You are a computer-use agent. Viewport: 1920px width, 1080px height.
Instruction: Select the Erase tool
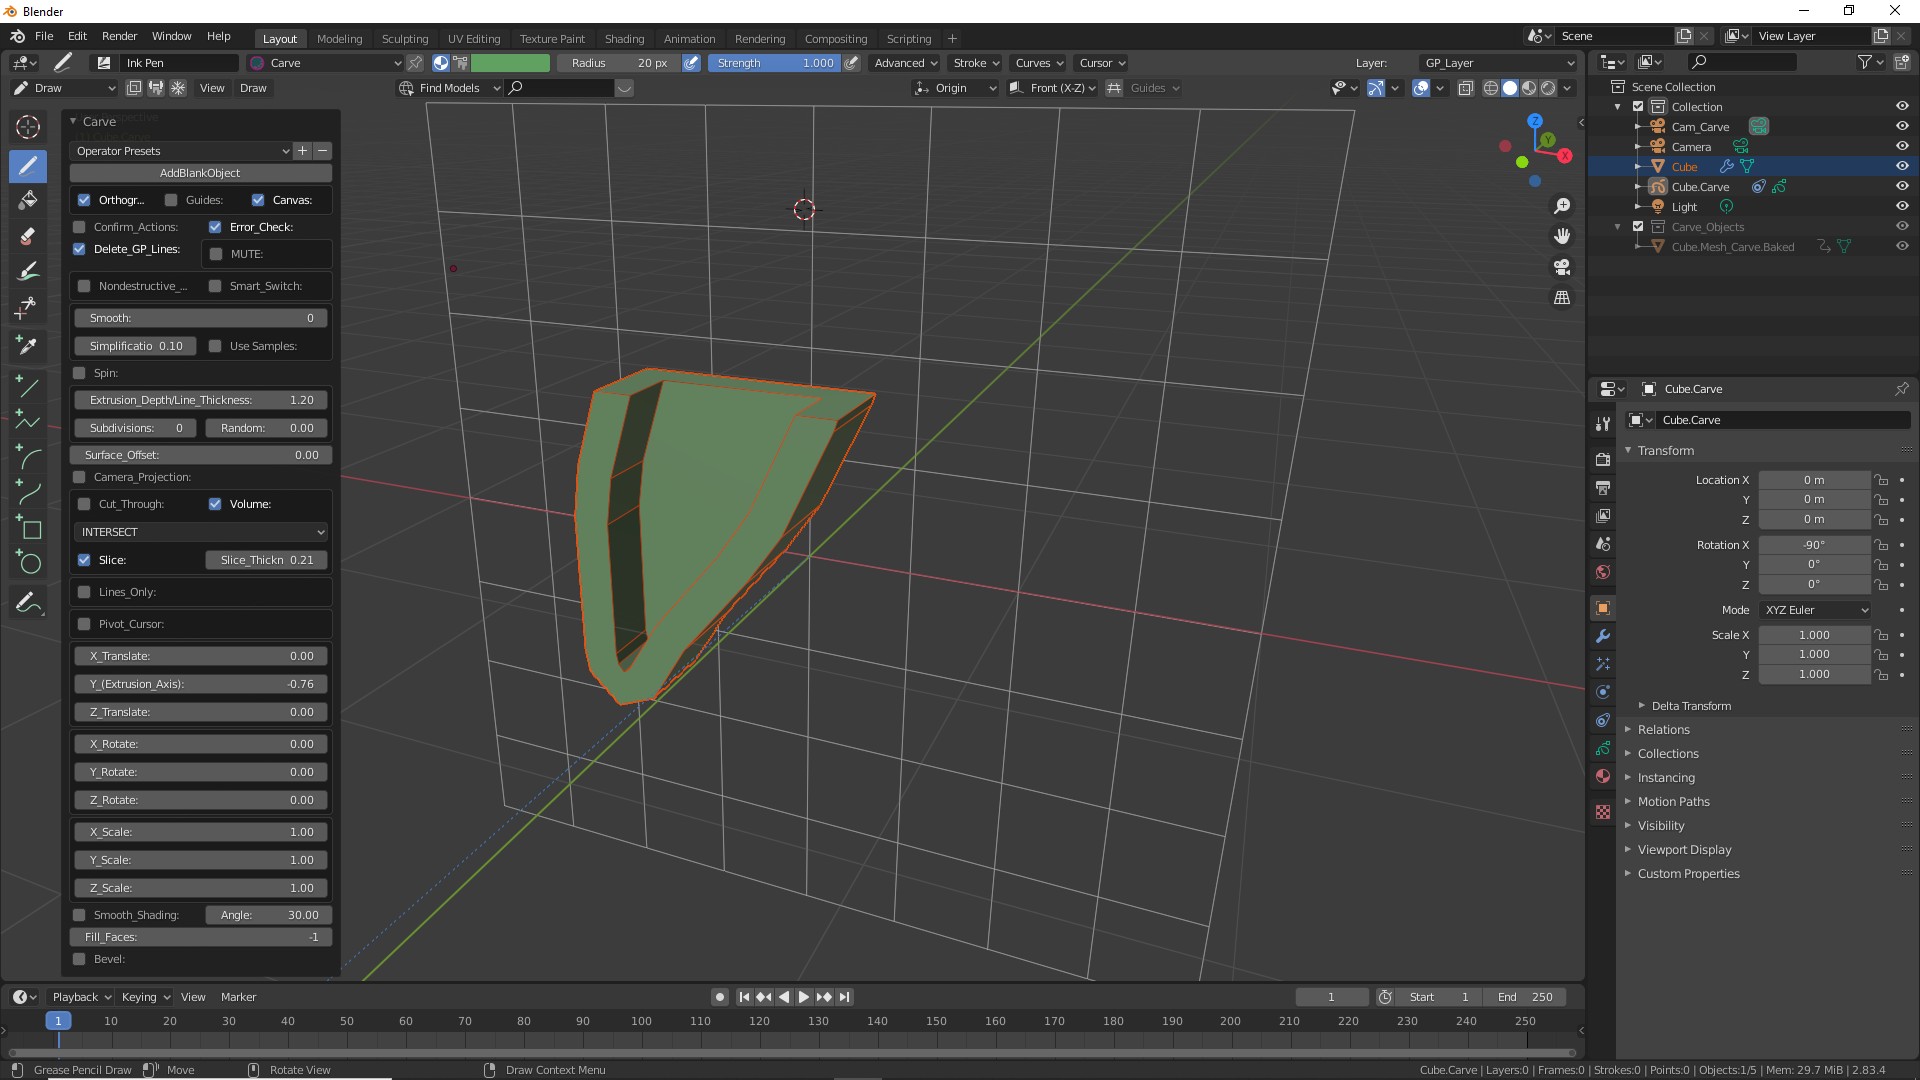click(28, 236)
